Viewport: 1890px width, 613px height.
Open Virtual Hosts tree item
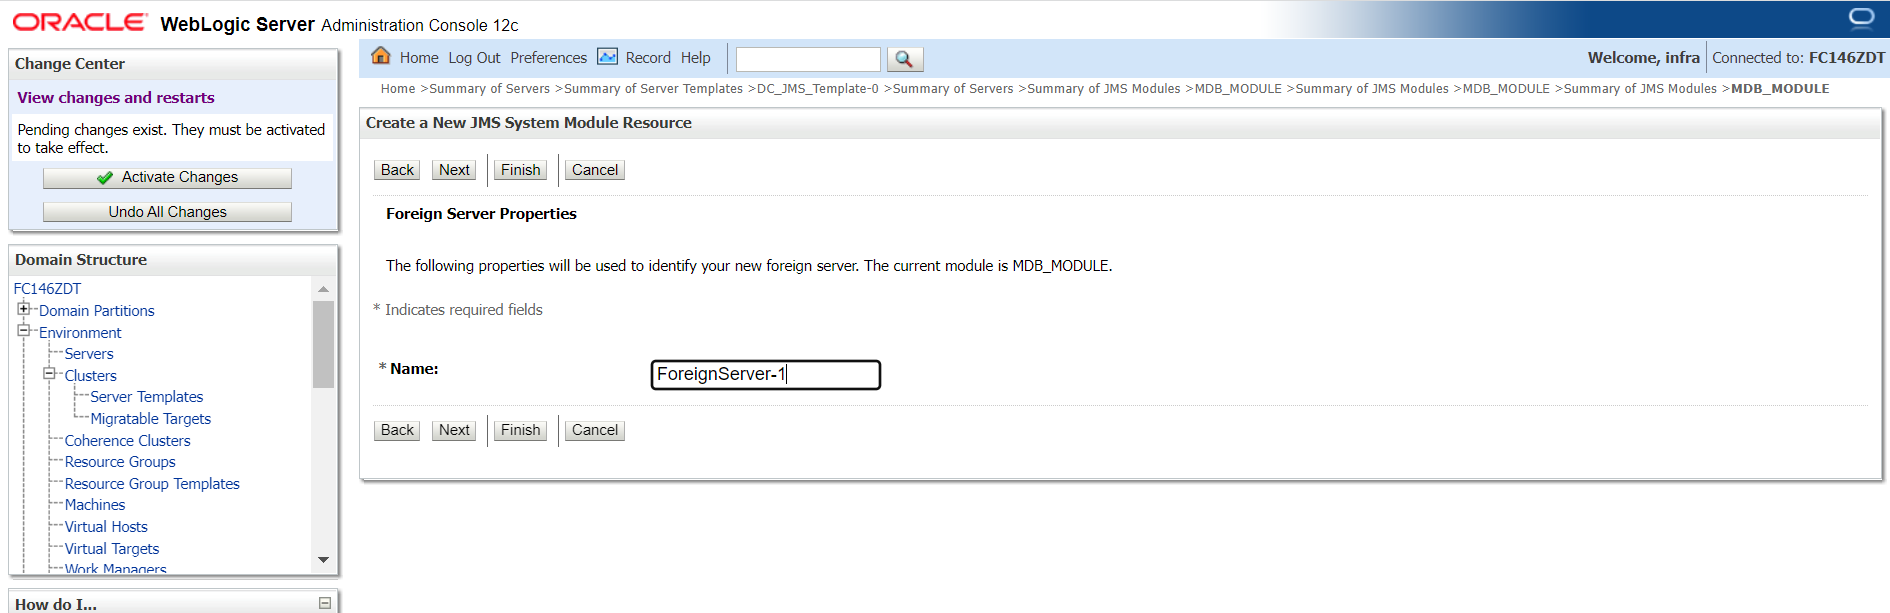point(106,527)
